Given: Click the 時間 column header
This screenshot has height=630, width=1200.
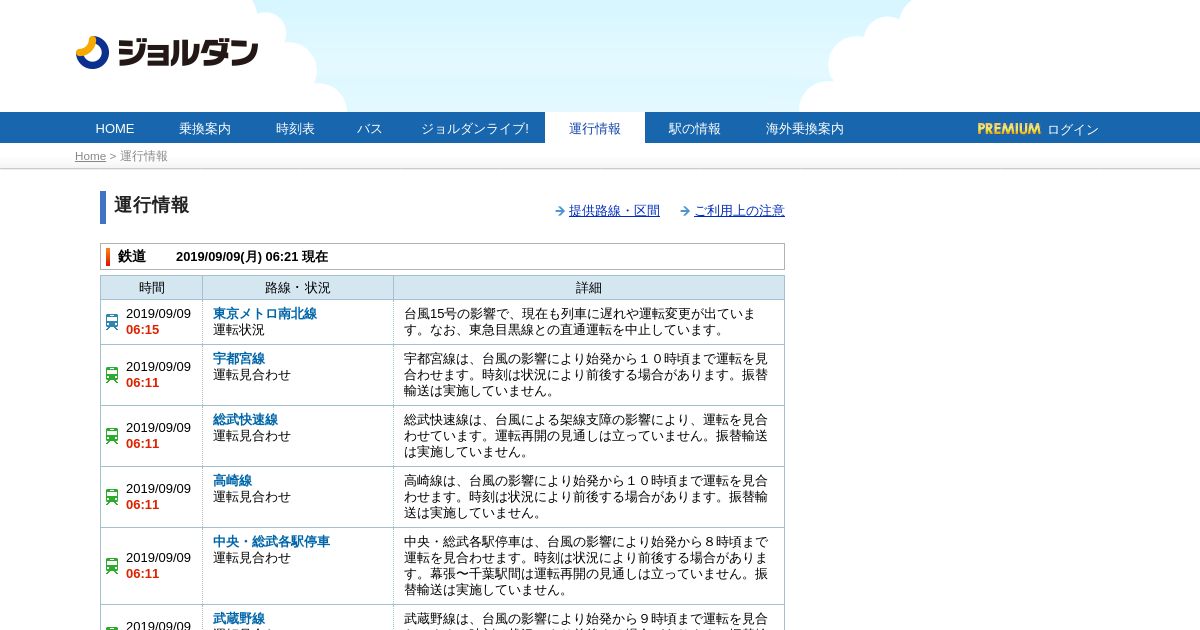Looking at the screenshot, I should [152, 288].
